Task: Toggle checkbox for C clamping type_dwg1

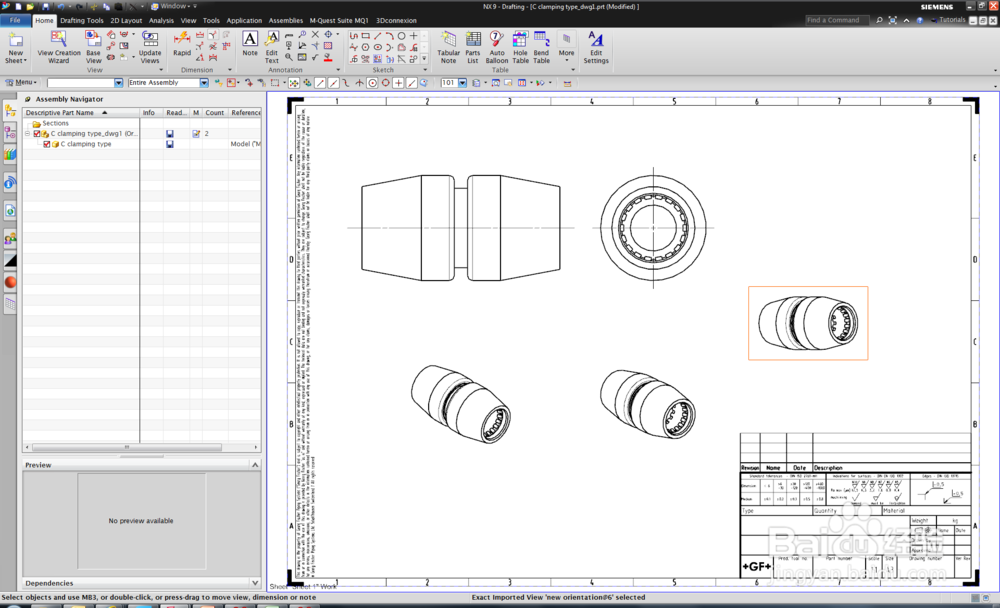Action: point(37,133)
